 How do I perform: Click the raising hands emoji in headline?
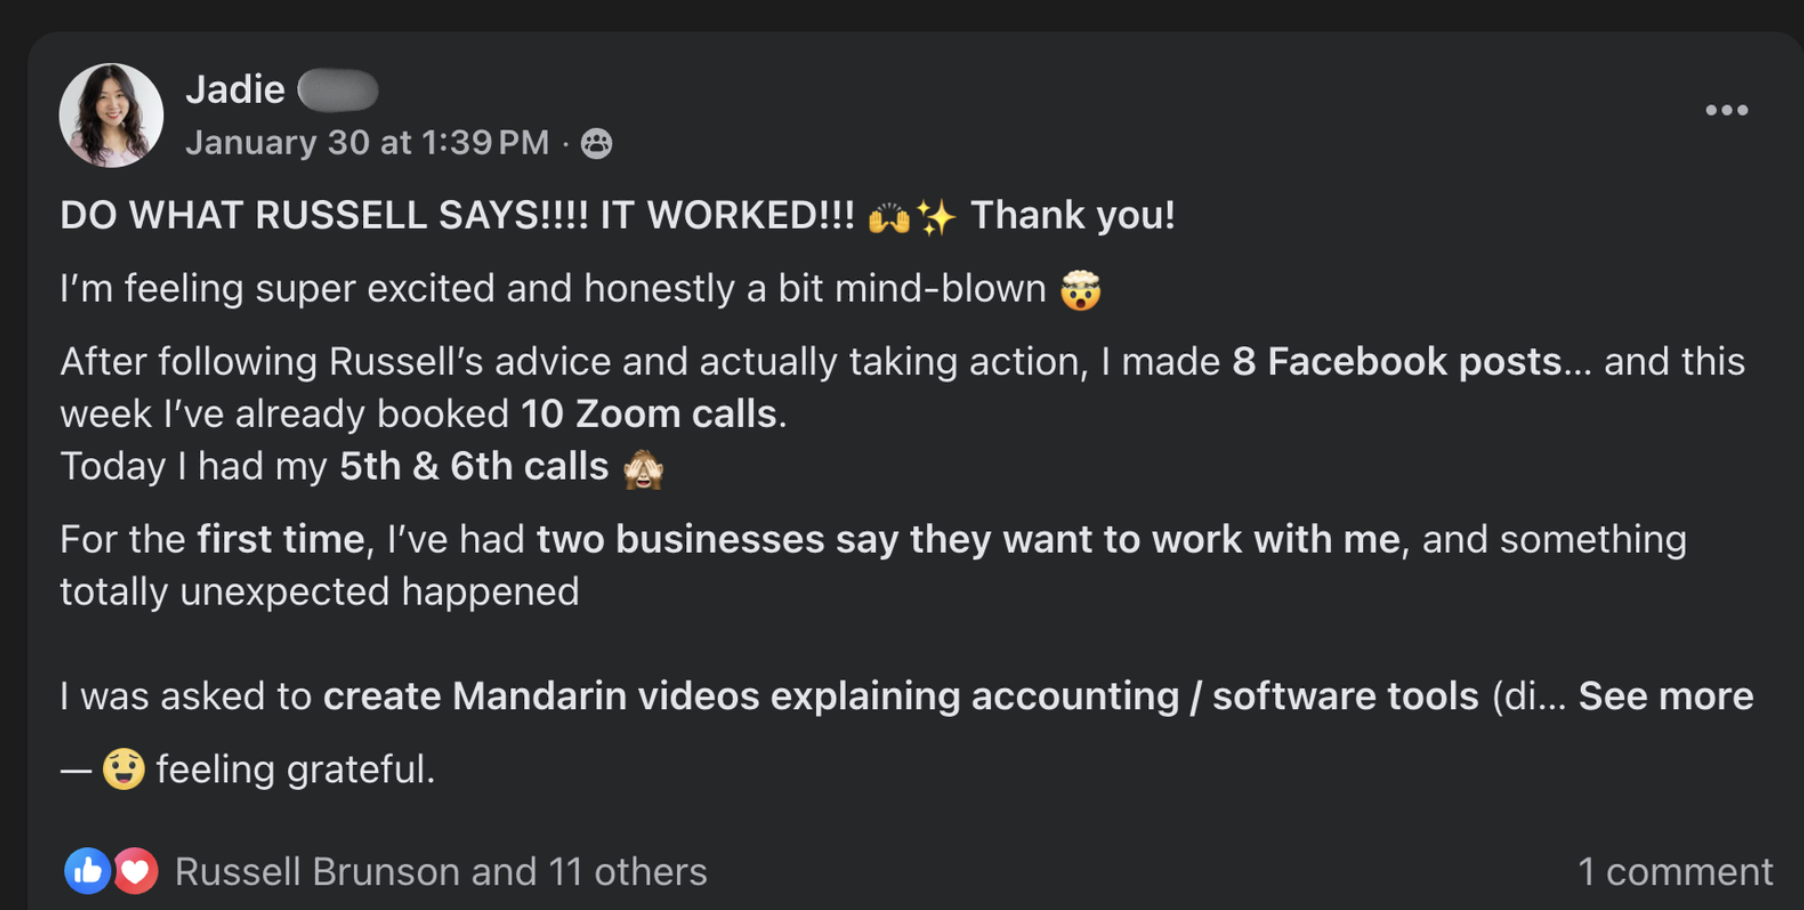tap(888, 217)
